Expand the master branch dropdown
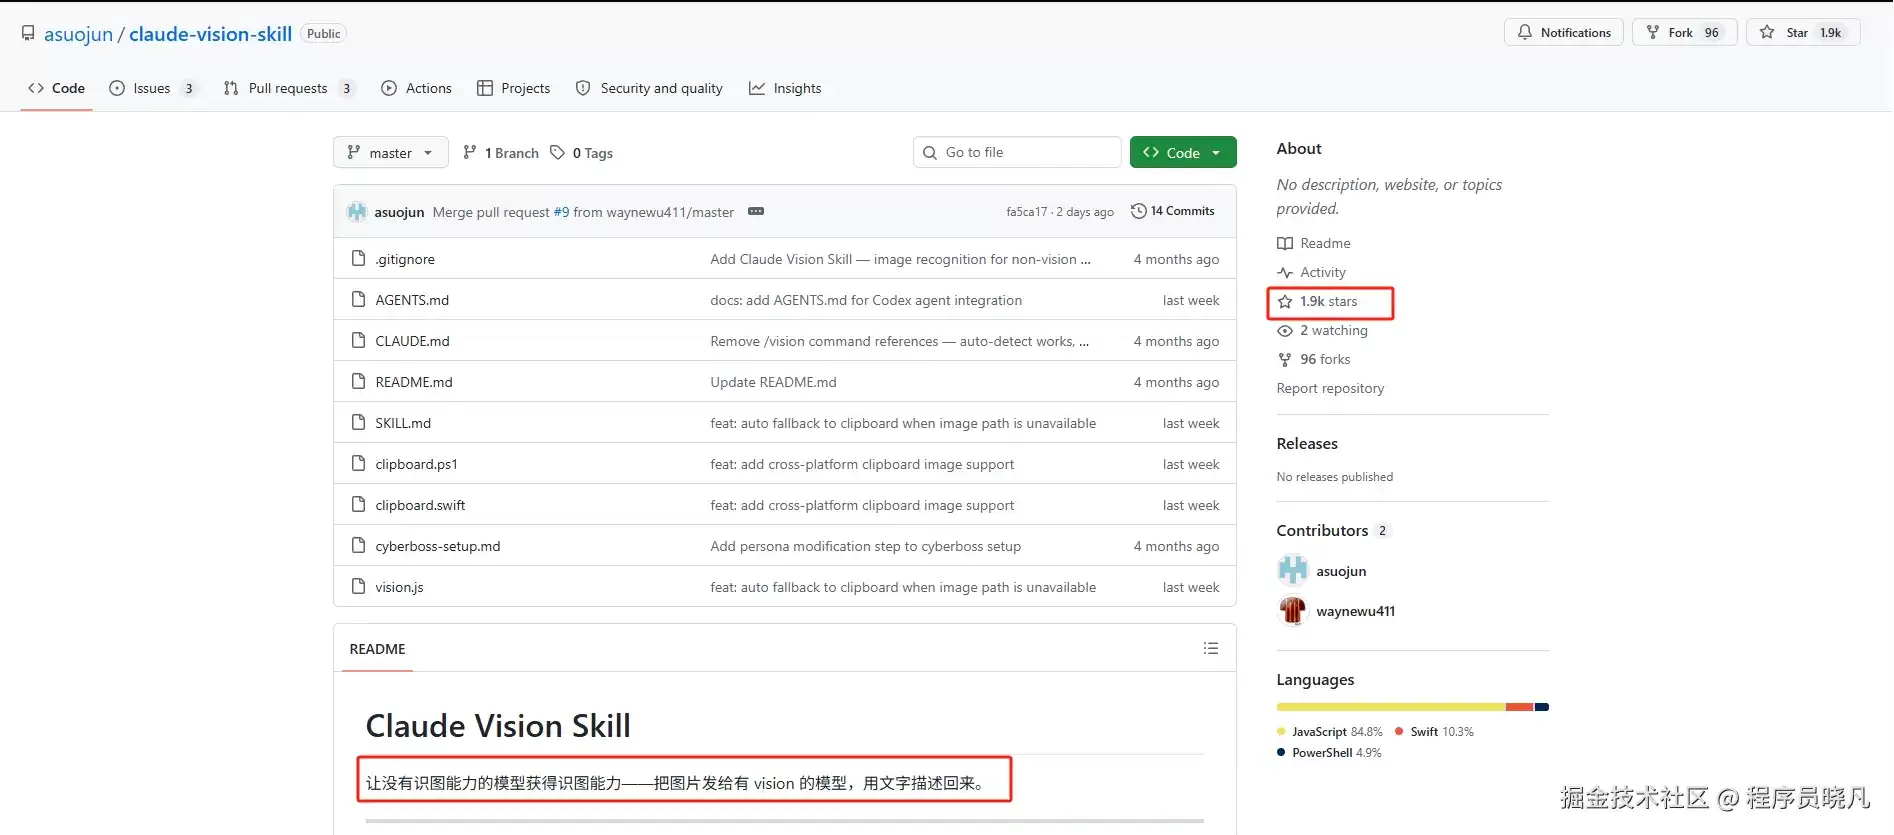 click(390, 153)
